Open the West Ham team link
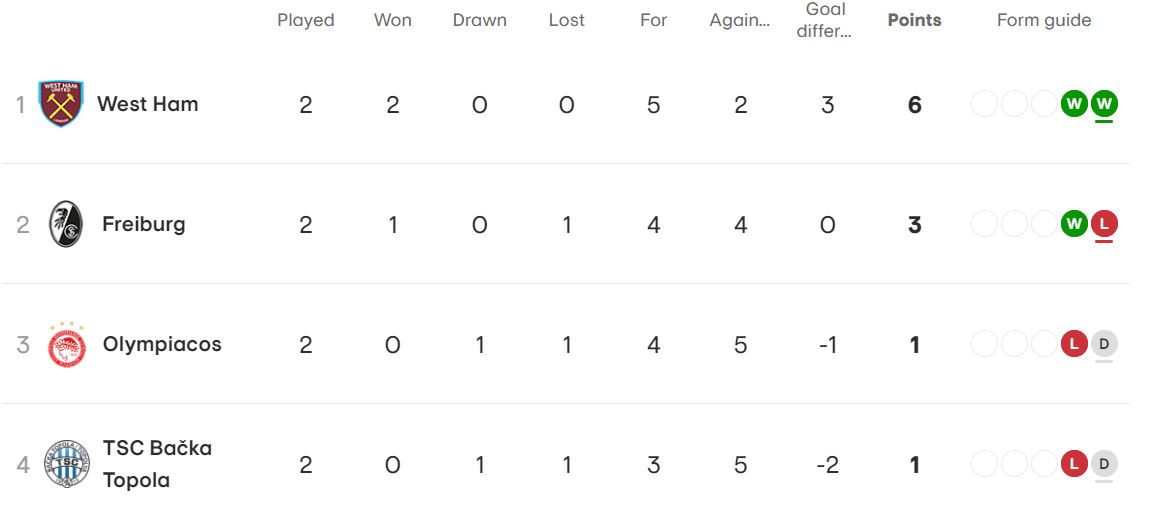 pos(147,104)
